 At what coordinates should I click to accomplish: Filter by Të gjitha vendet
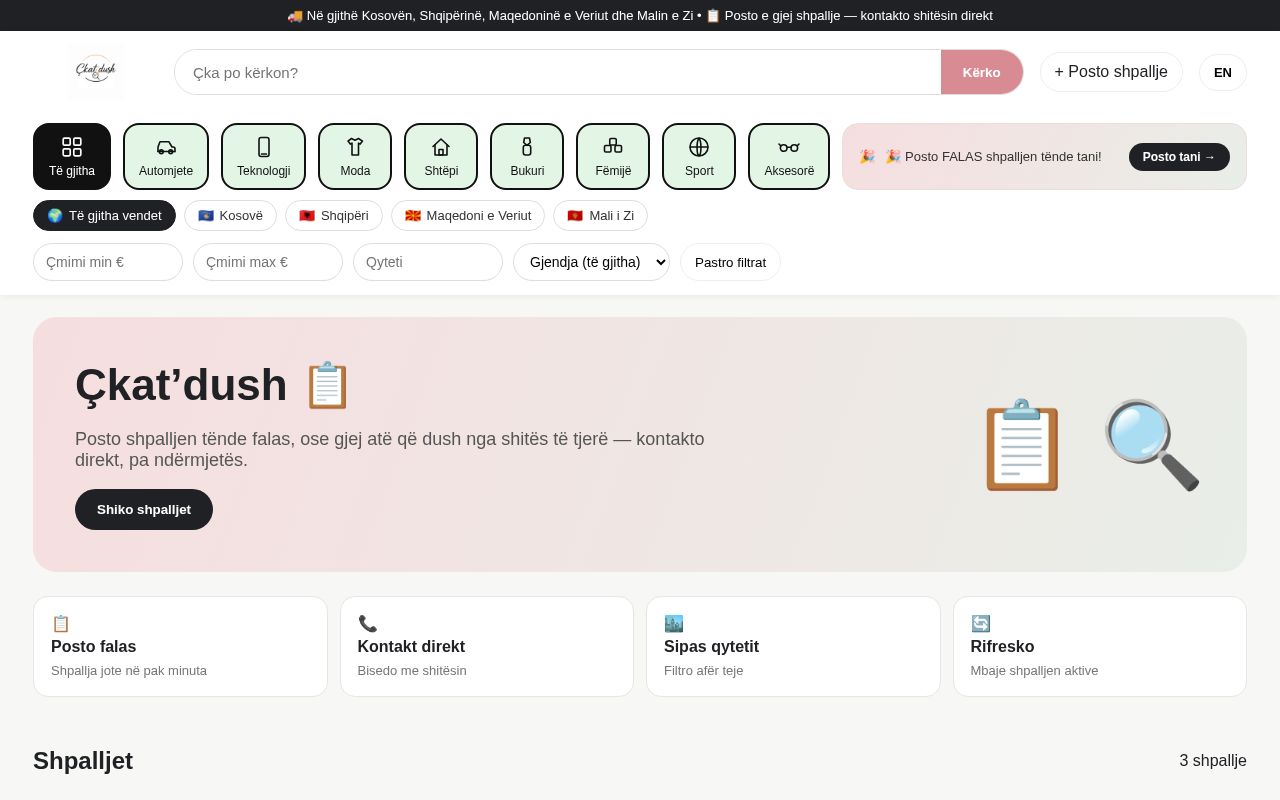104,215
